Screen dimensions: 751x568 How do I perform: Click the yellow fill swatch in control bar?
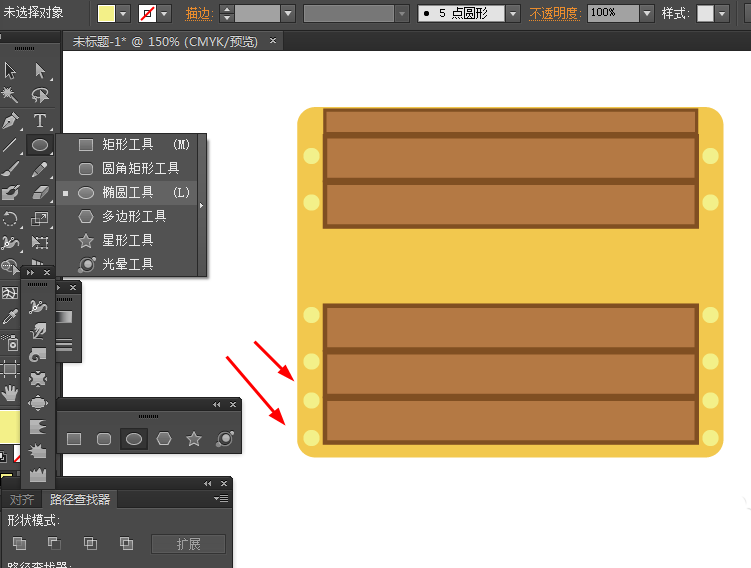106,14
